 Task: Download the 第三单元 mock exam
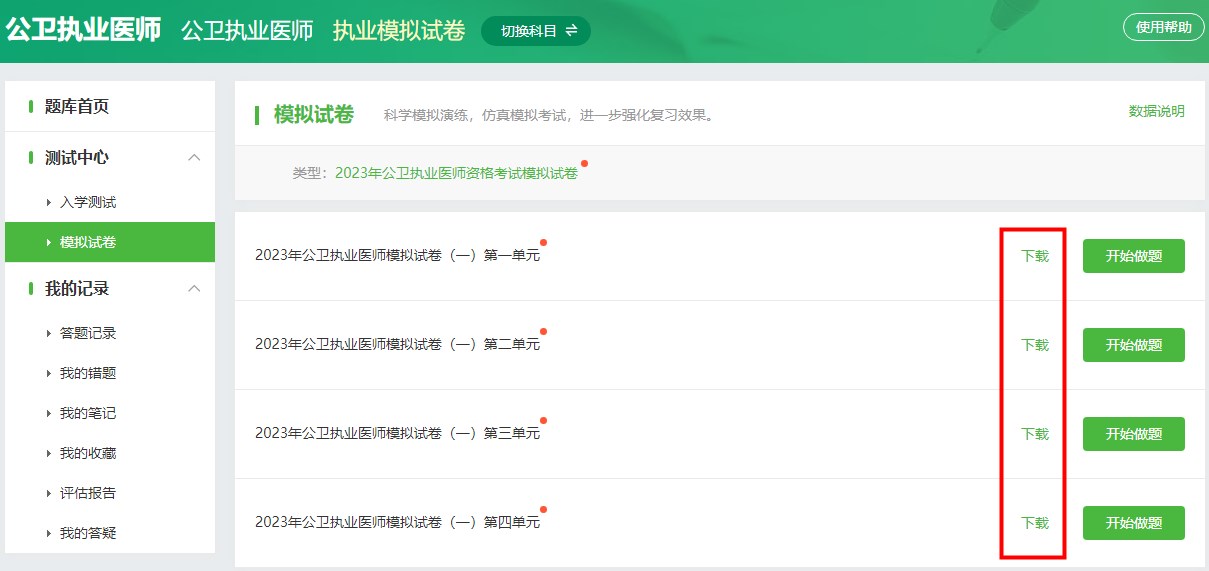[1034, 434]
